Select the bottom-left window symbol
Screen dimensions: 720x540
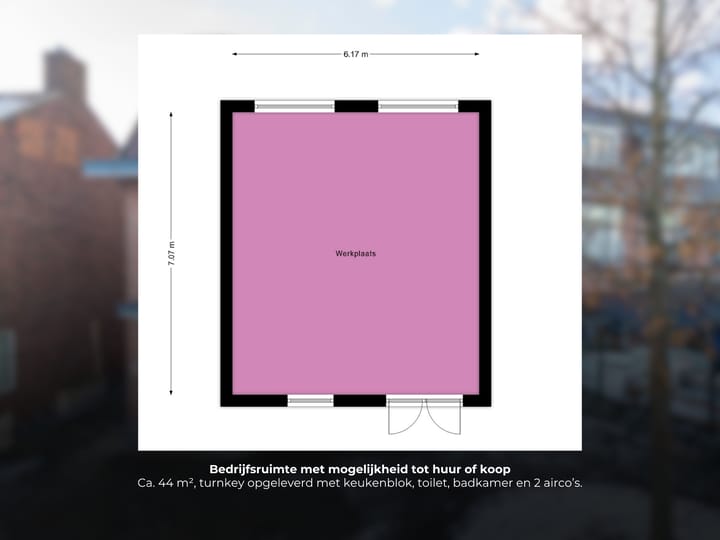(x=310, y=401)
